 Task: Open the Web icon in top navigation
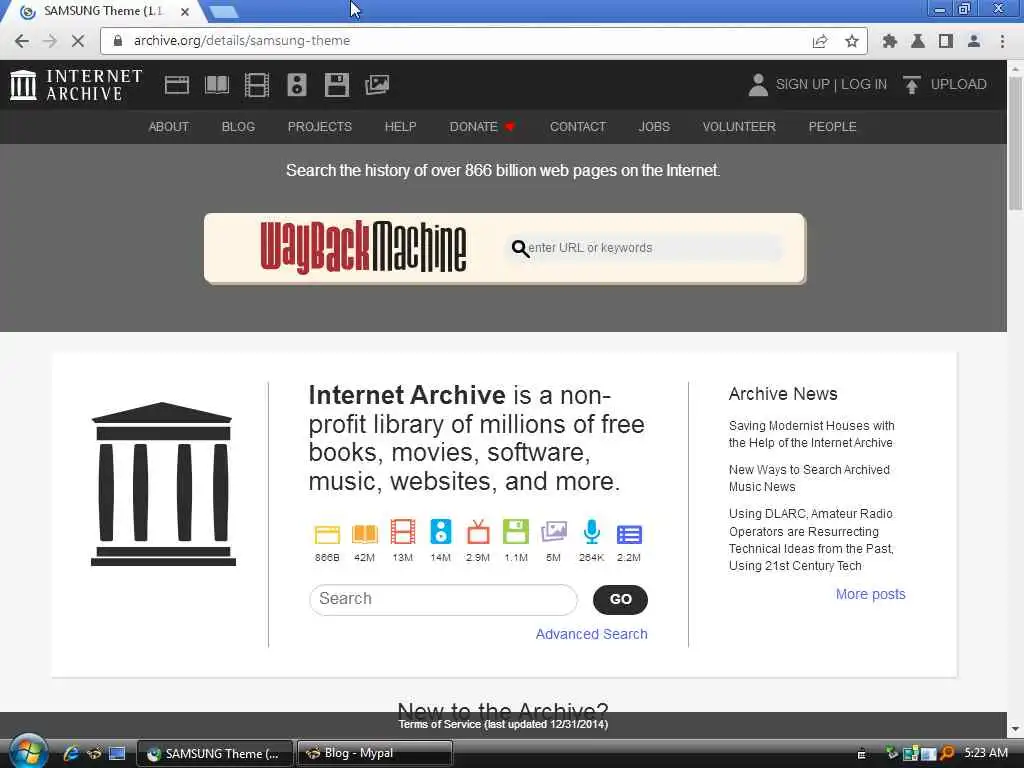[176, 85]
